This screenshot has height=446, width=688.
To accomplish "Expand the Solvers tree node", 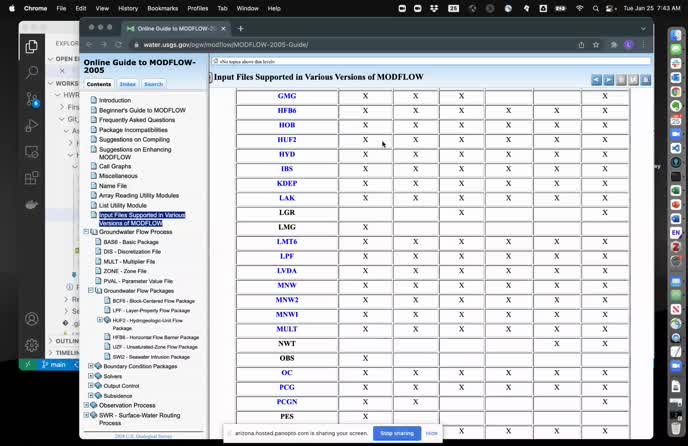I will point(91,376).
